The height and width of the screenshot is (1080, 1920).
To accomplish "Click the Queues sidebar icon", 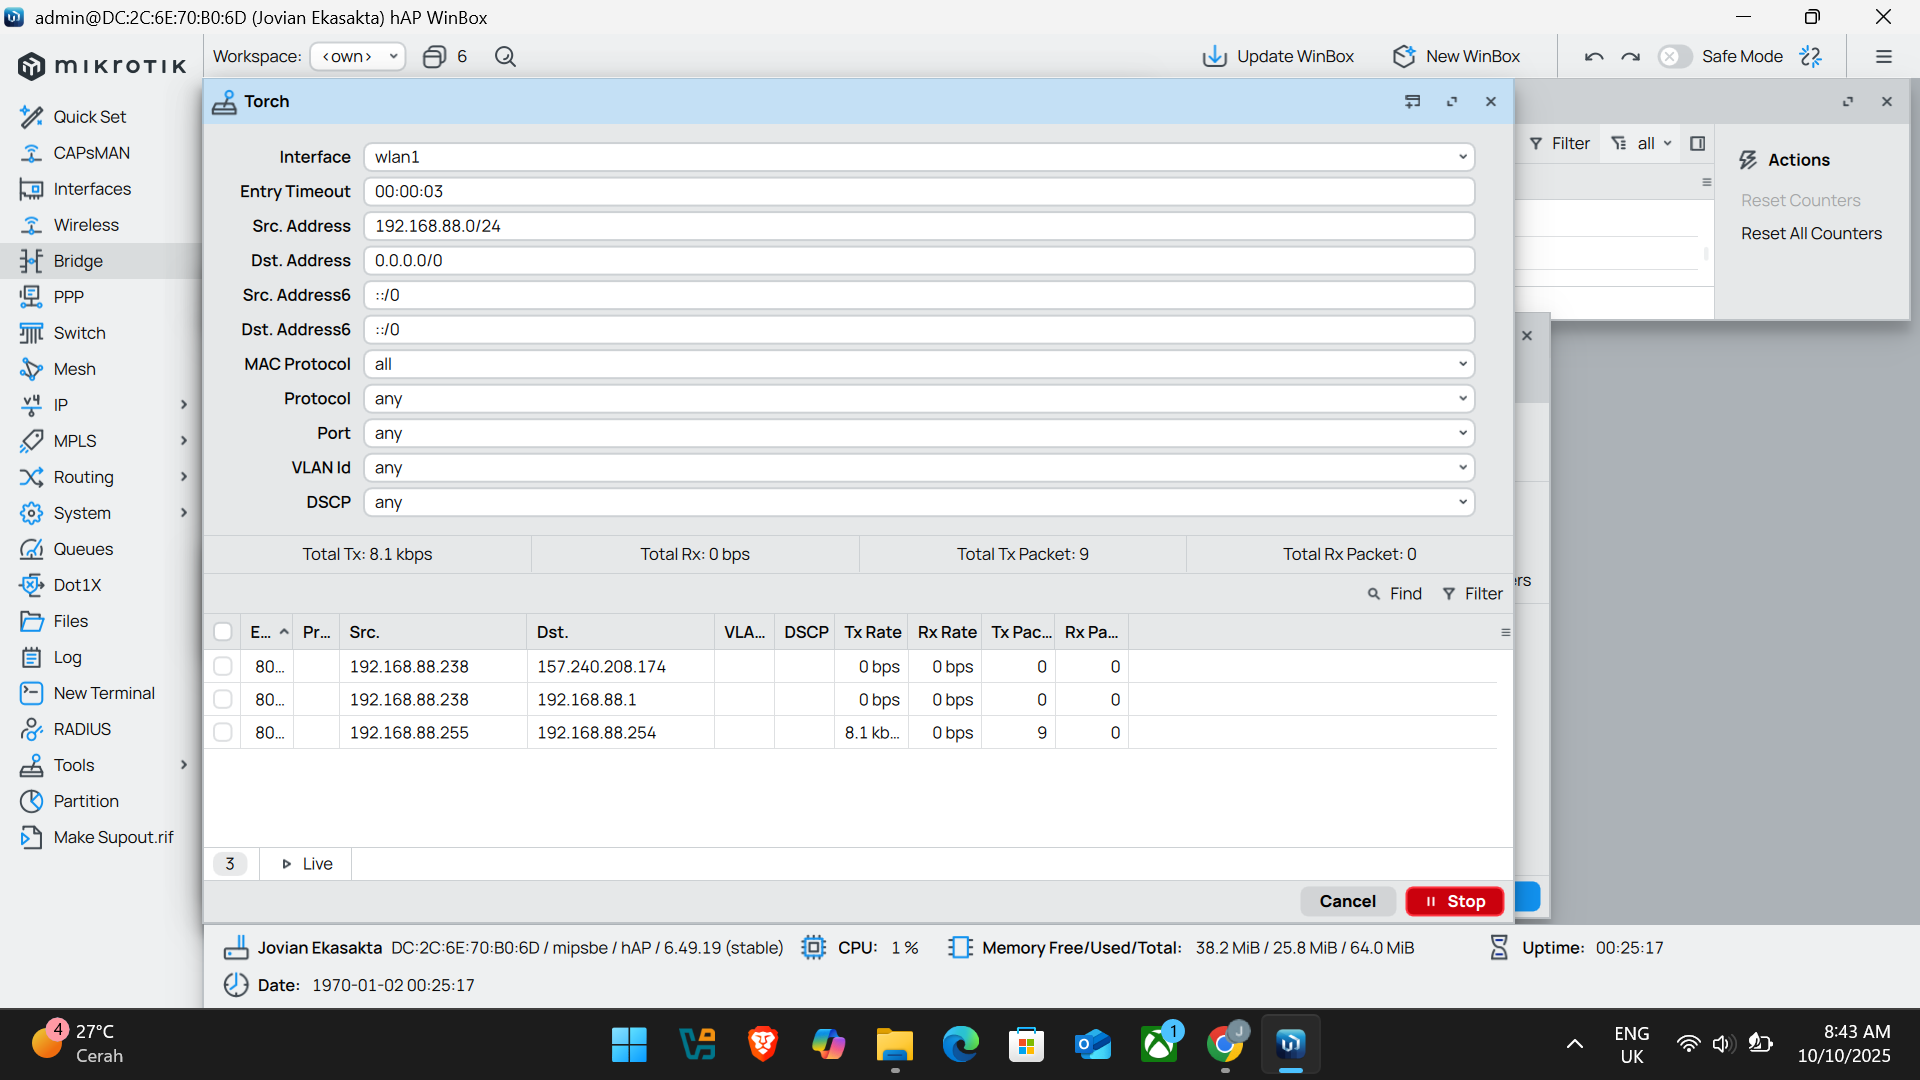I will 31,549.
